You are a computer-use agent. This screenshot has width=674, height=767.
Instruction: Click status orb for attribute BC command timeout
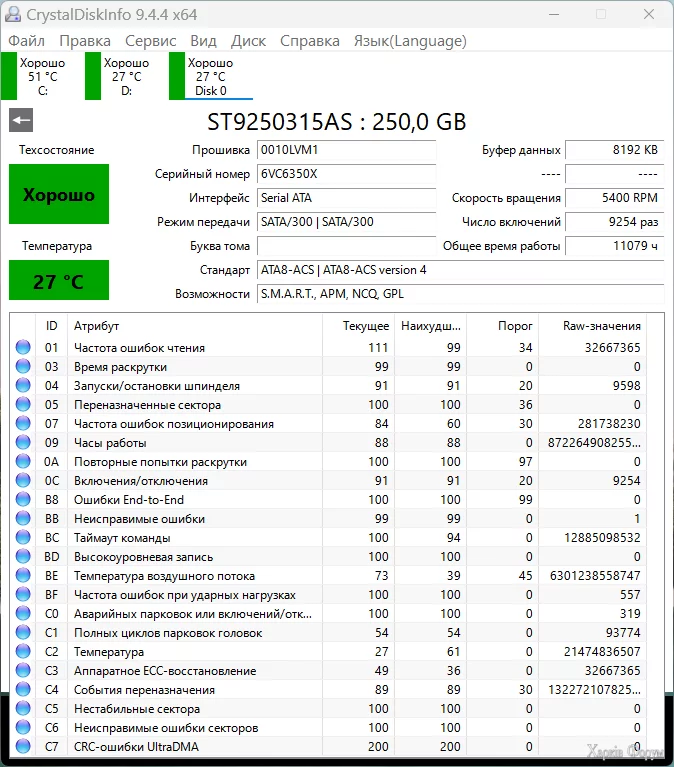click(x=23, y=538)
